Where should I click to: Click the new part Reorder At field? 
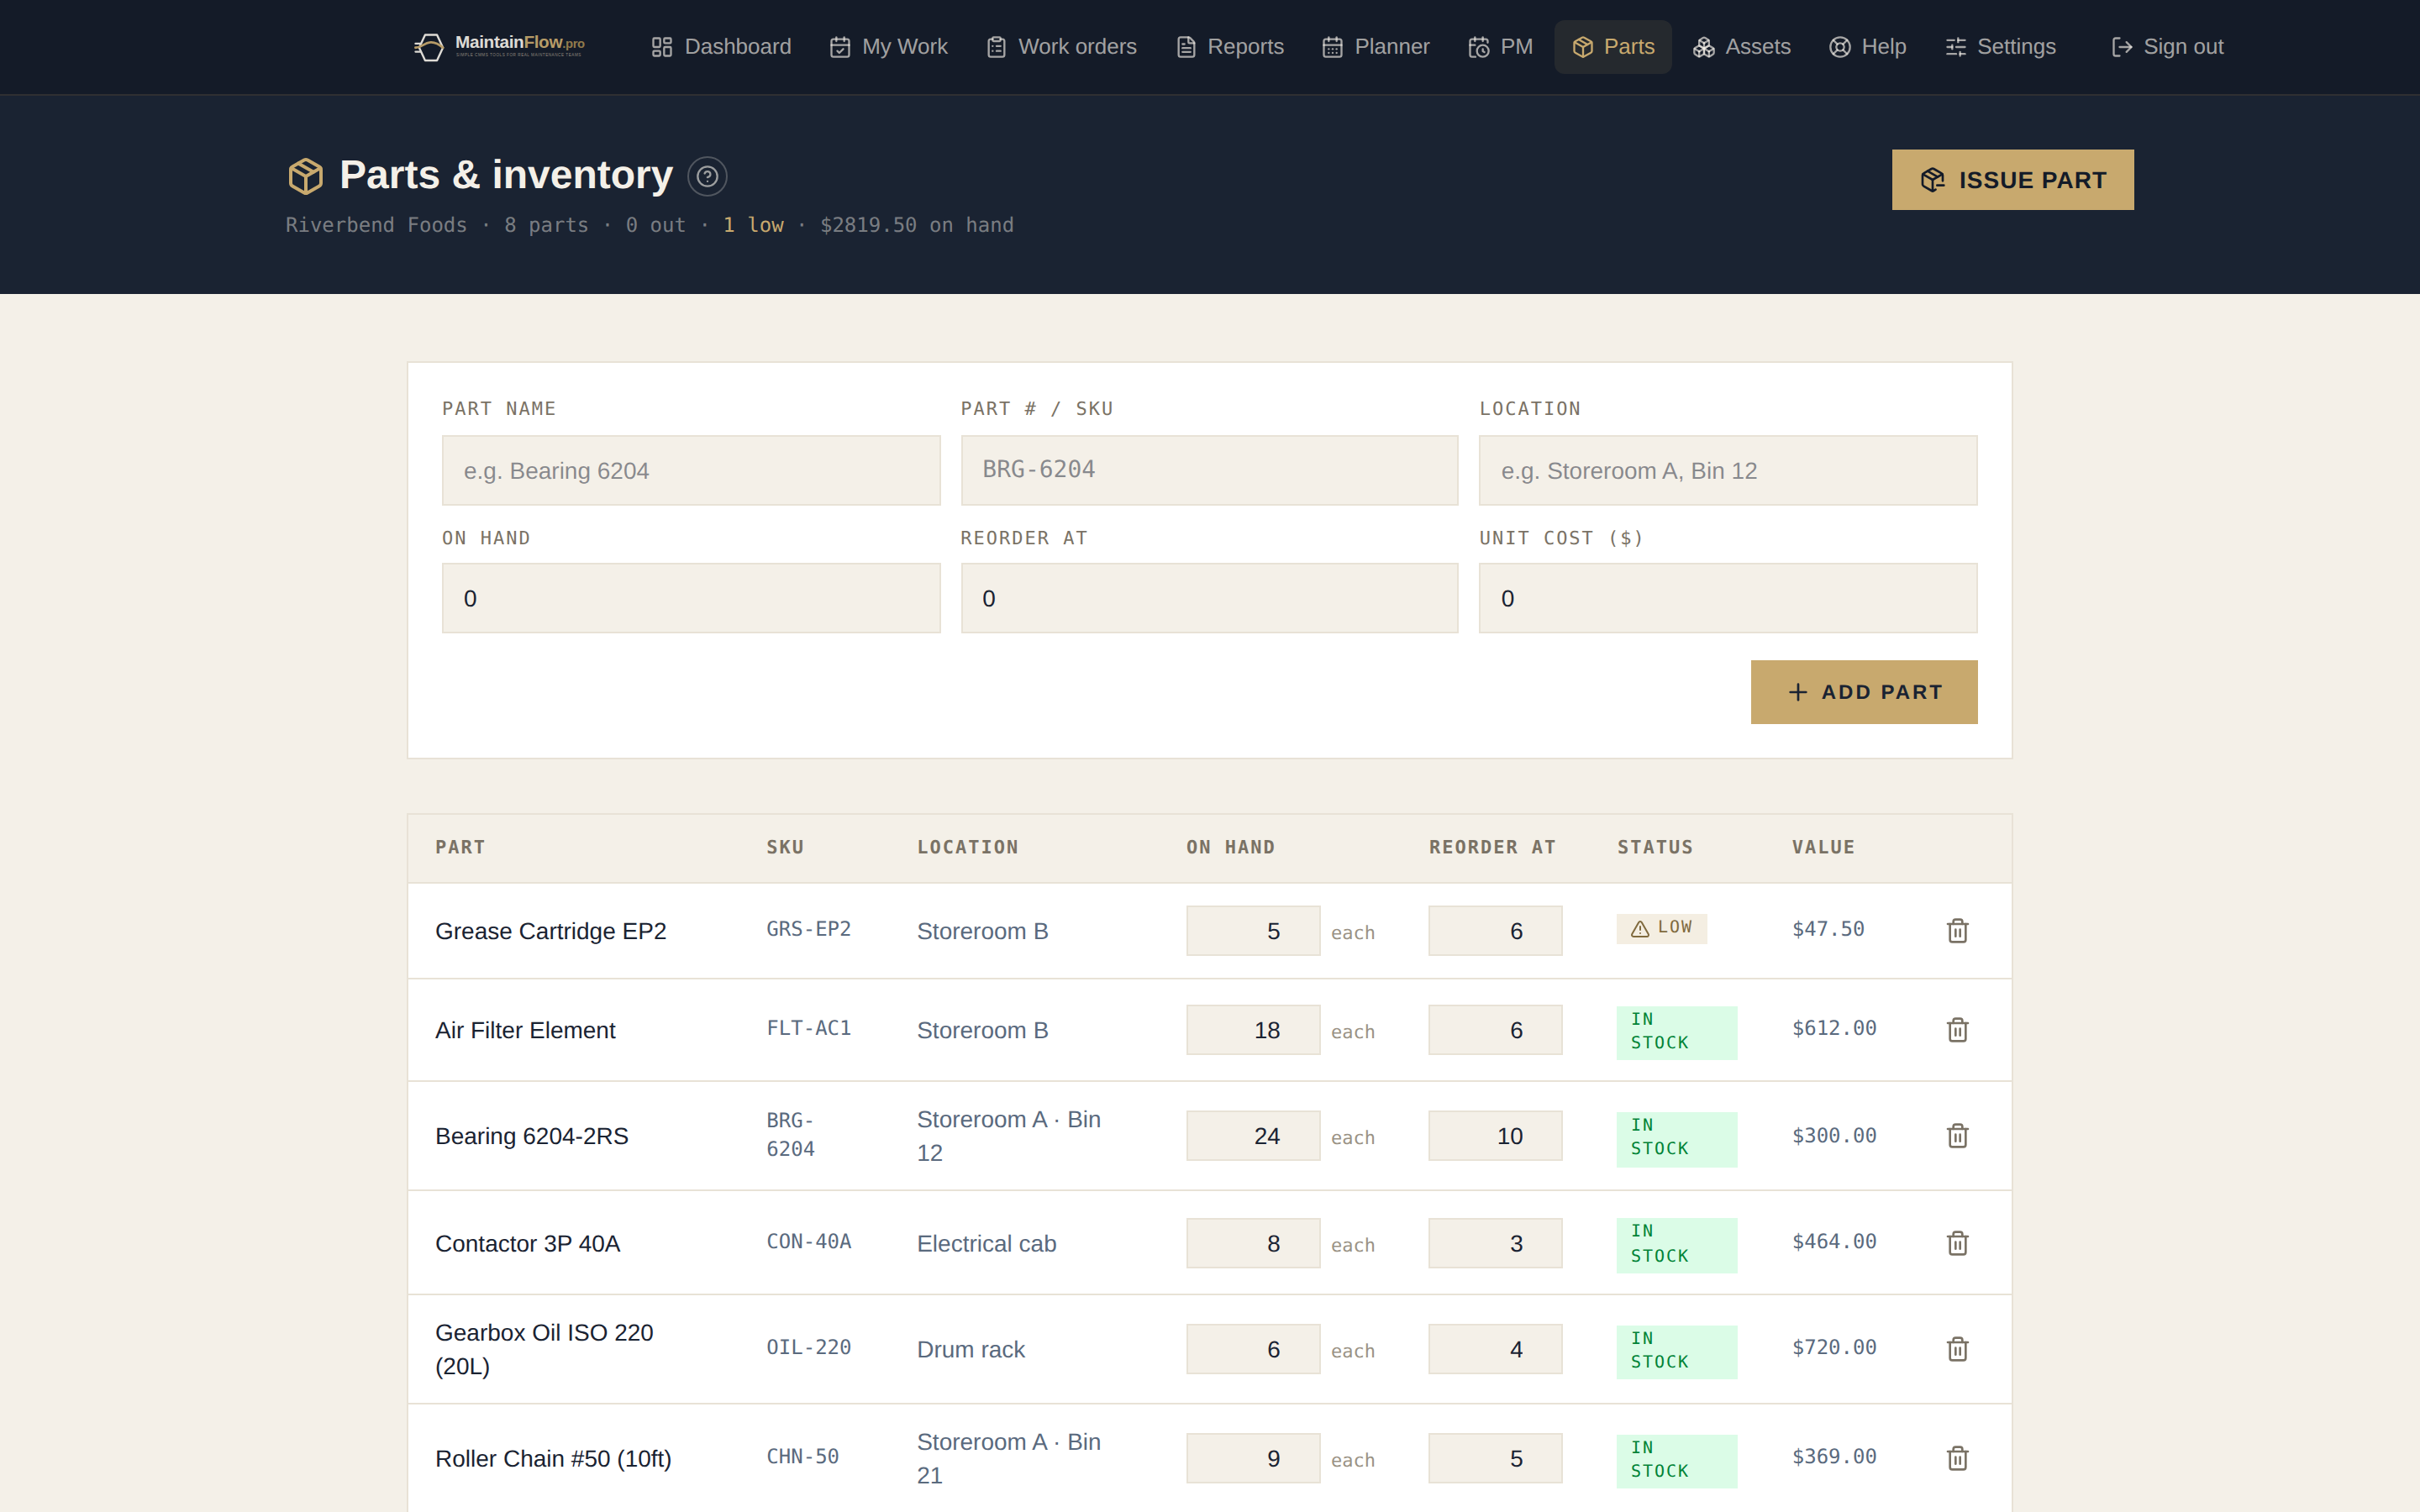click(1209, 598)
